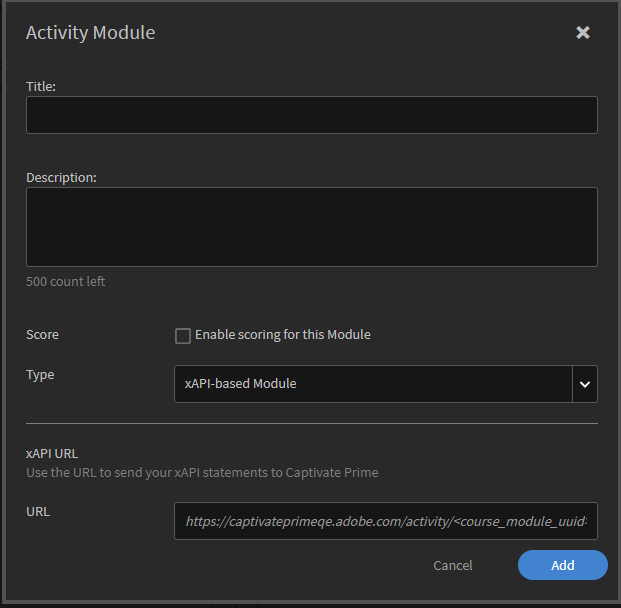621x608 pixels.
Task: Click the 'Activity Module' dialog title
Action: [x=90, y=33]
